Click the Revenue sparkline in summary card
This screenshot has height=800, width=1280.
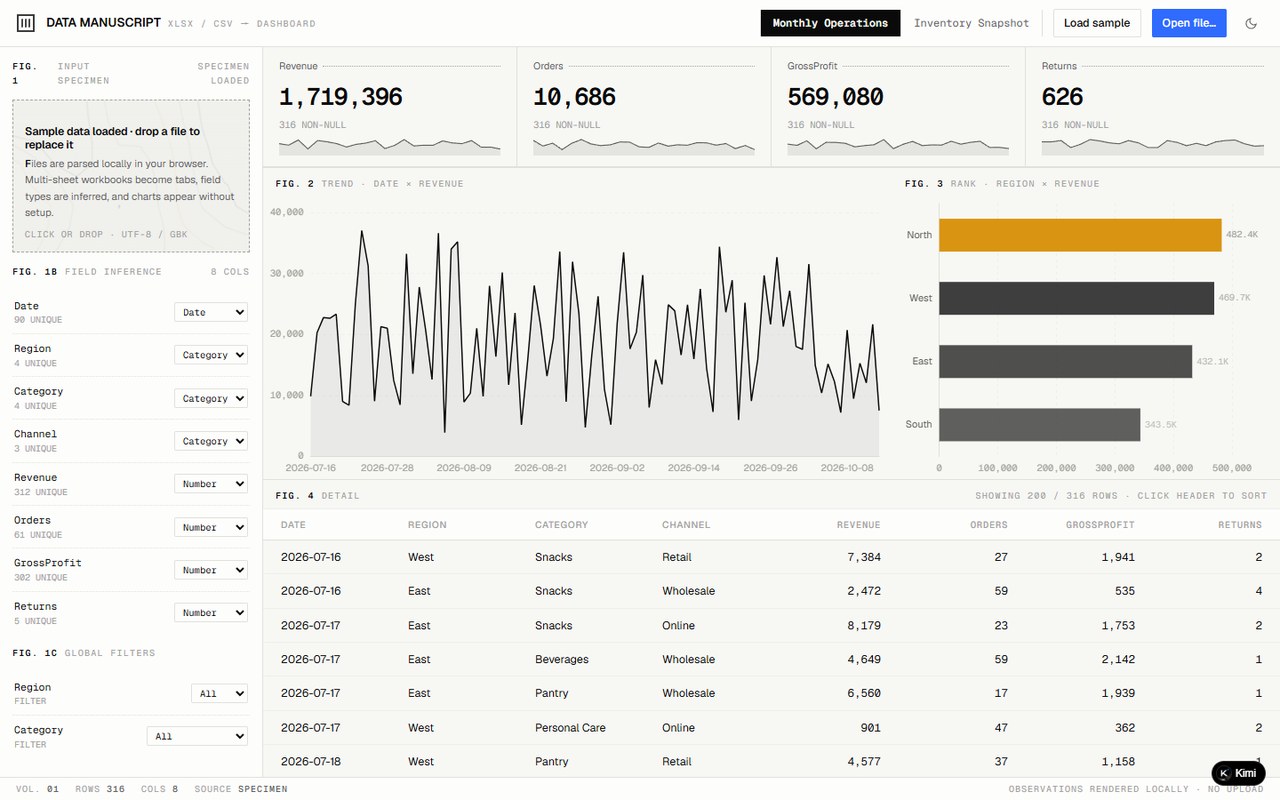389,146
